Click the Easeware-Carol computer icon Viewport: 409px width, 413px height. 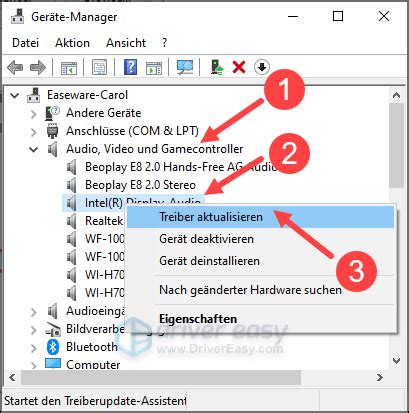[x=34, y=95]
